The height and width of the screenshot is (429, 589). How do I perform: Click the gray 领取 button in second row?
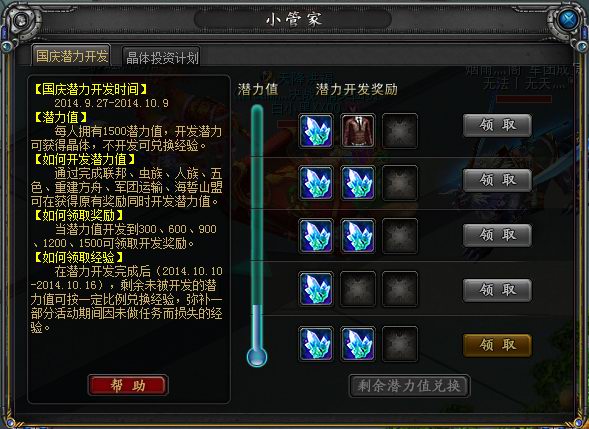coord(497,180)
